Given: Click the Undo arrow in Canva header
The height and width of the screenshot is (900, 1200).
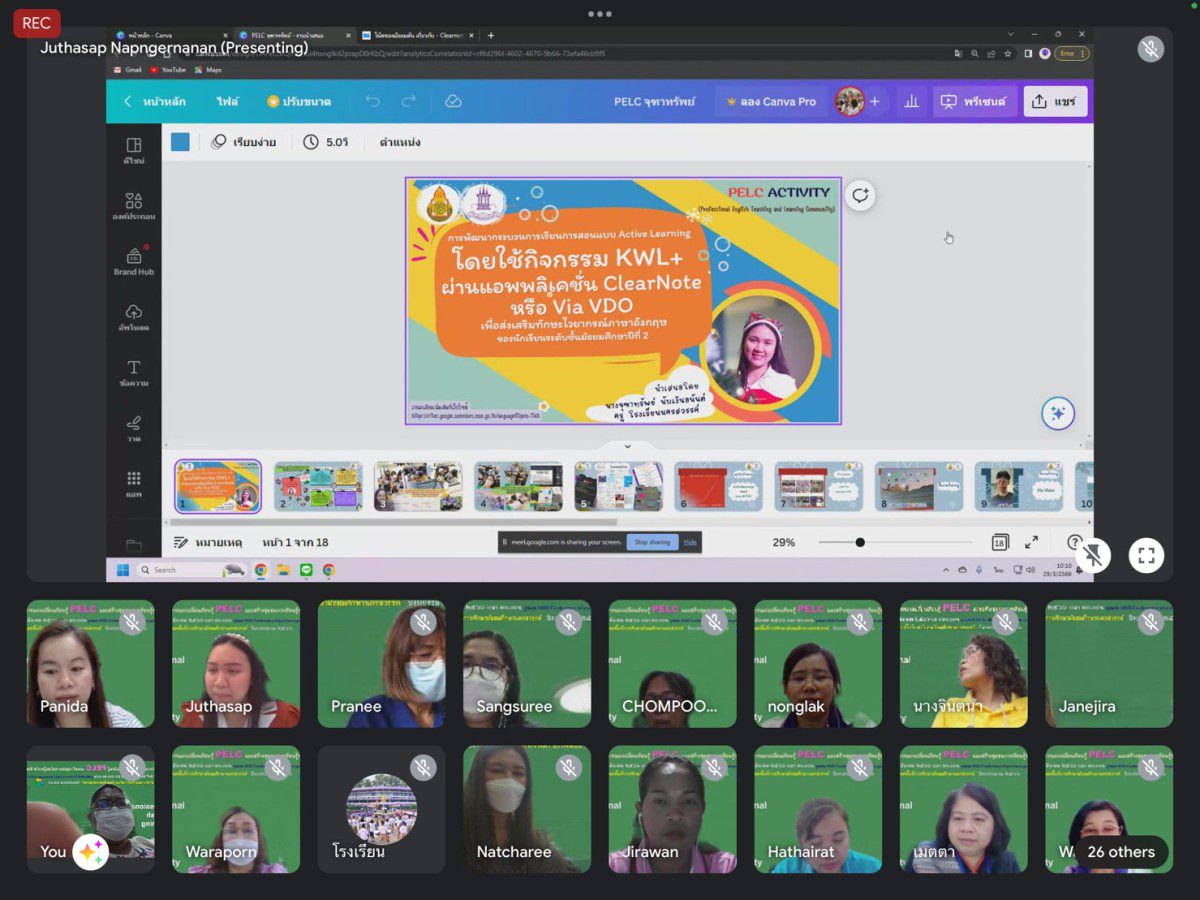Looking at the screenshot, I should click(373, 101).
